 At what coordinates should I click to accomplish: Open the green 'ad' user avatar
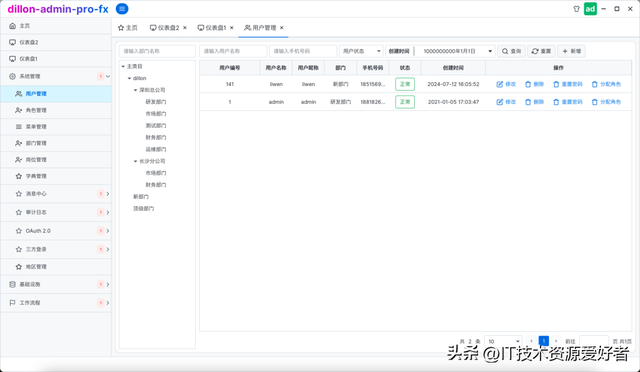tap(590, 9)
